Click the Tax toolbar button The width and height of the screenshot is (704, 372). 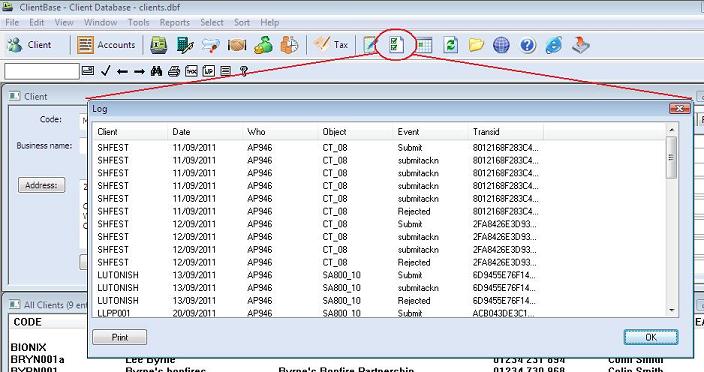[331, 44]
